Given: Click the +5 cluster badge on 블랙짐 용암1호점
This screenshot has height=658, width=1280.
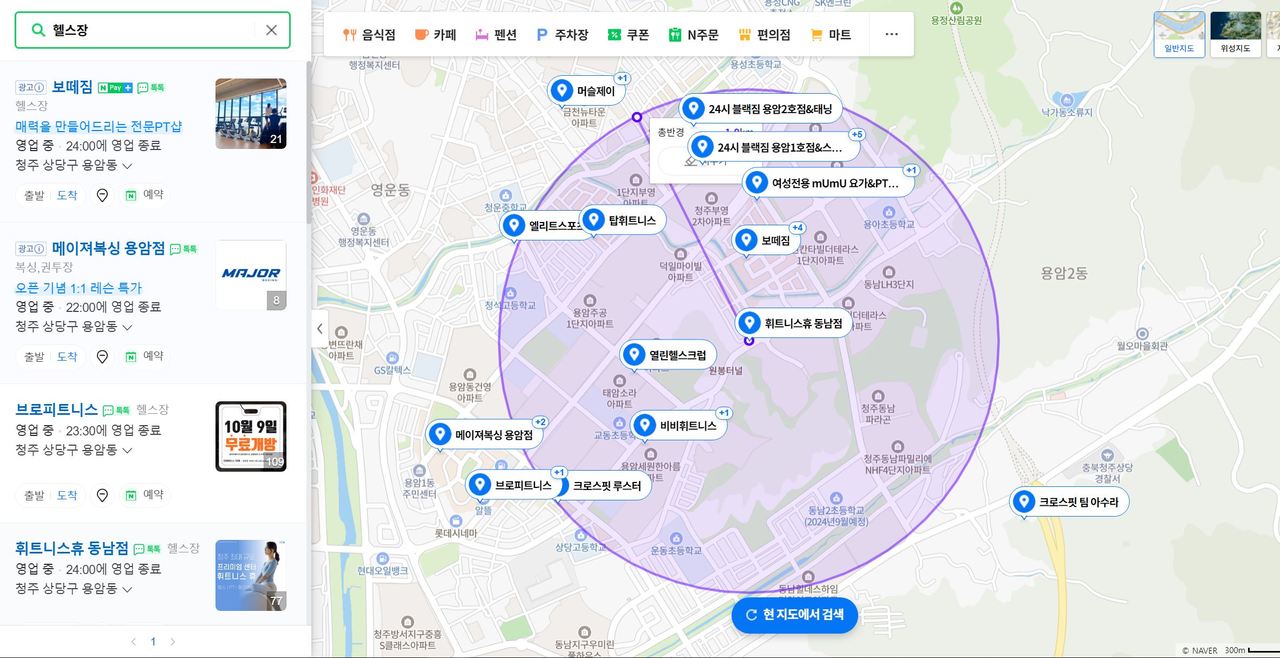Looking at the screenshot, I should 857,134.
